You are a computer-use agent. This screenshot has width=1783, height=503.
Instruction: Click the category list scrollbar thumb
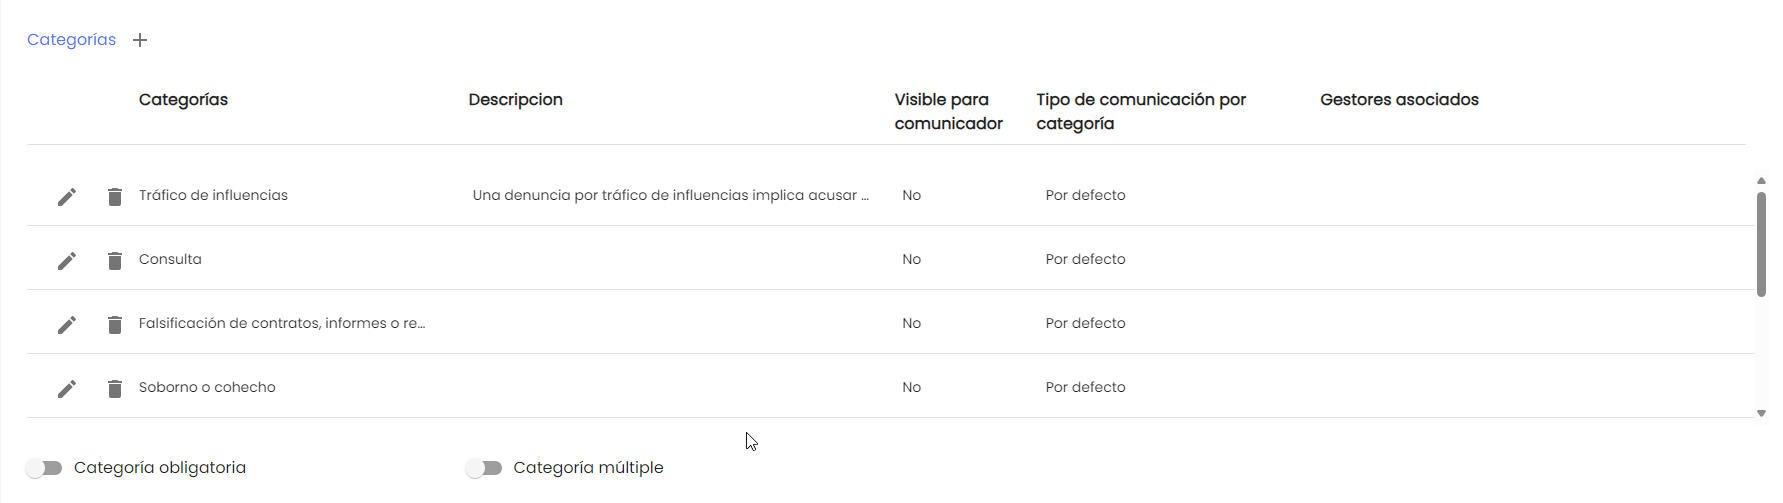coord(1761,244)
